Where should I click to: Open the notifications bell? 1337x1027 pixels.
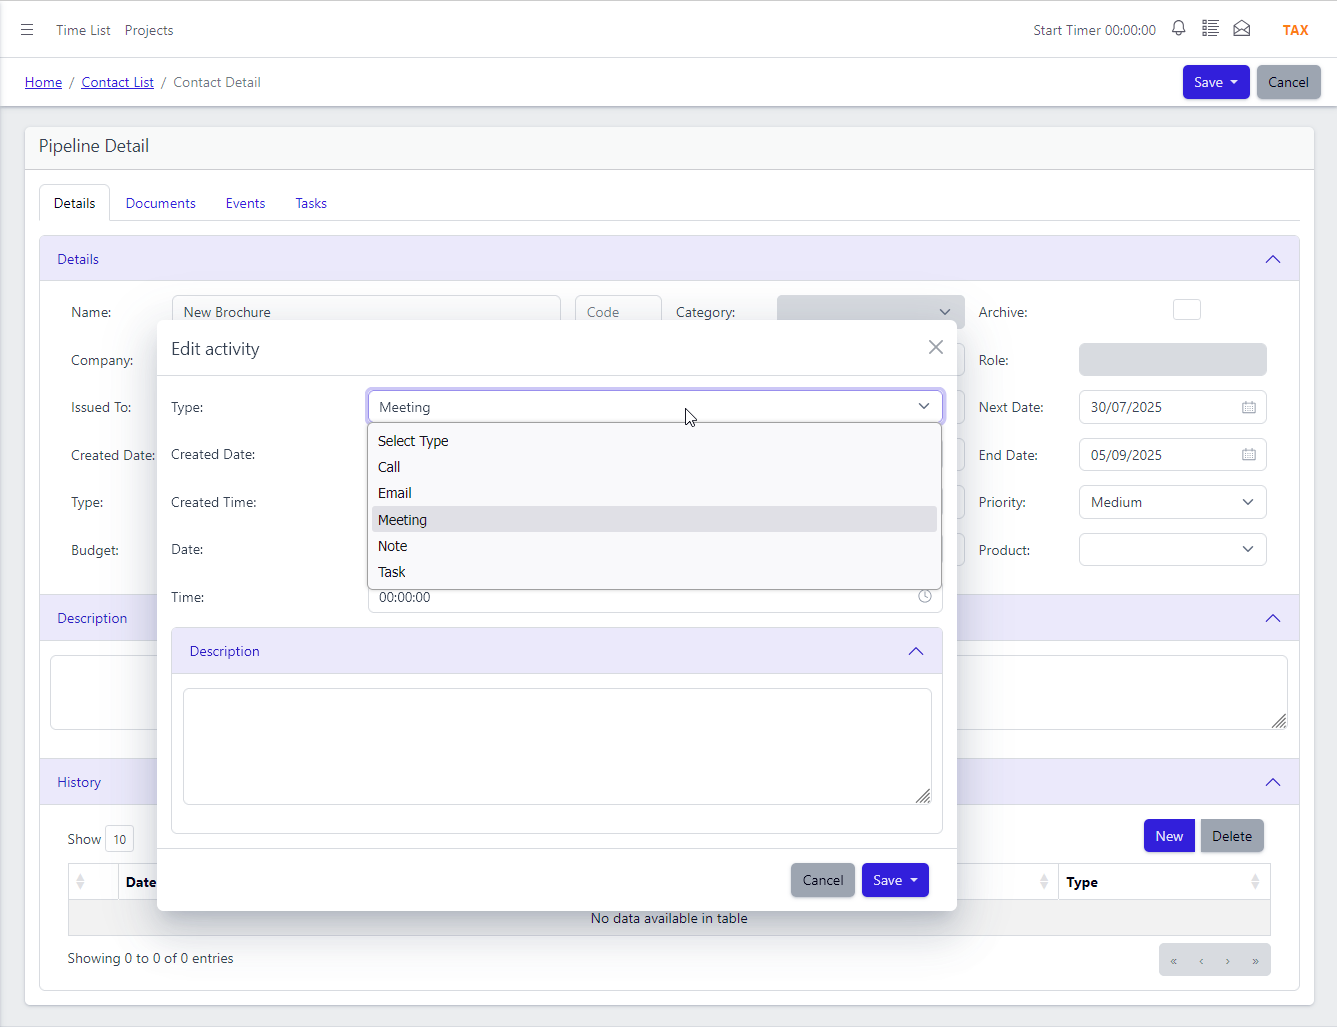pyautogui.click(x=1179, y=29)
